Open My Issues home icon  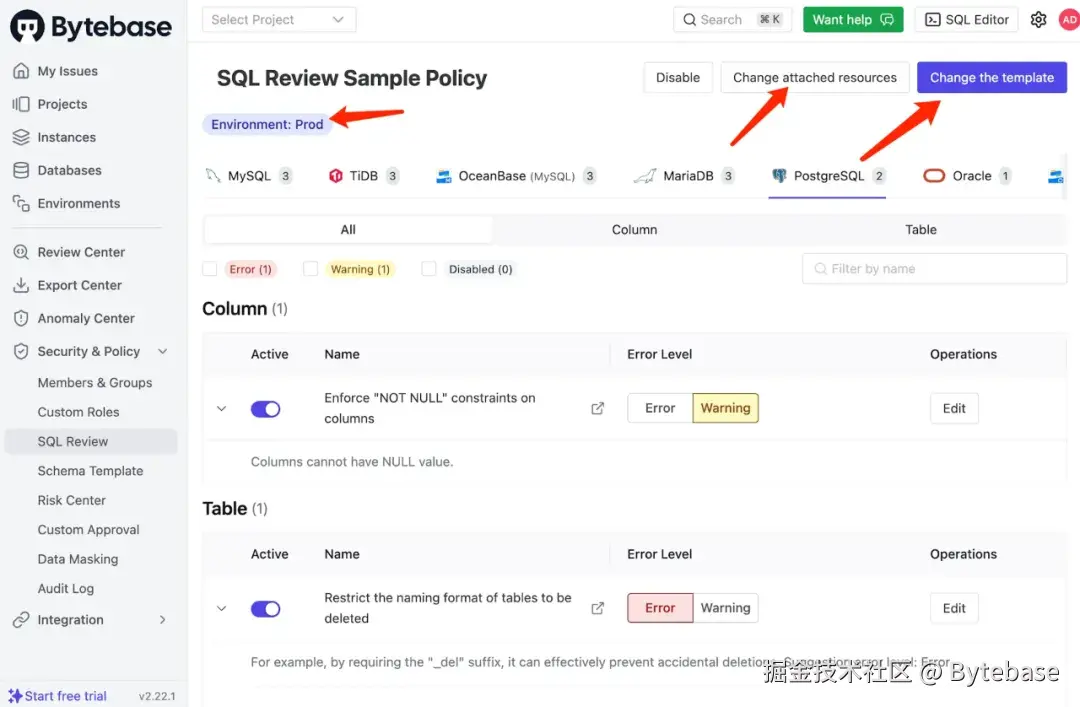click(x=21, y=71)
